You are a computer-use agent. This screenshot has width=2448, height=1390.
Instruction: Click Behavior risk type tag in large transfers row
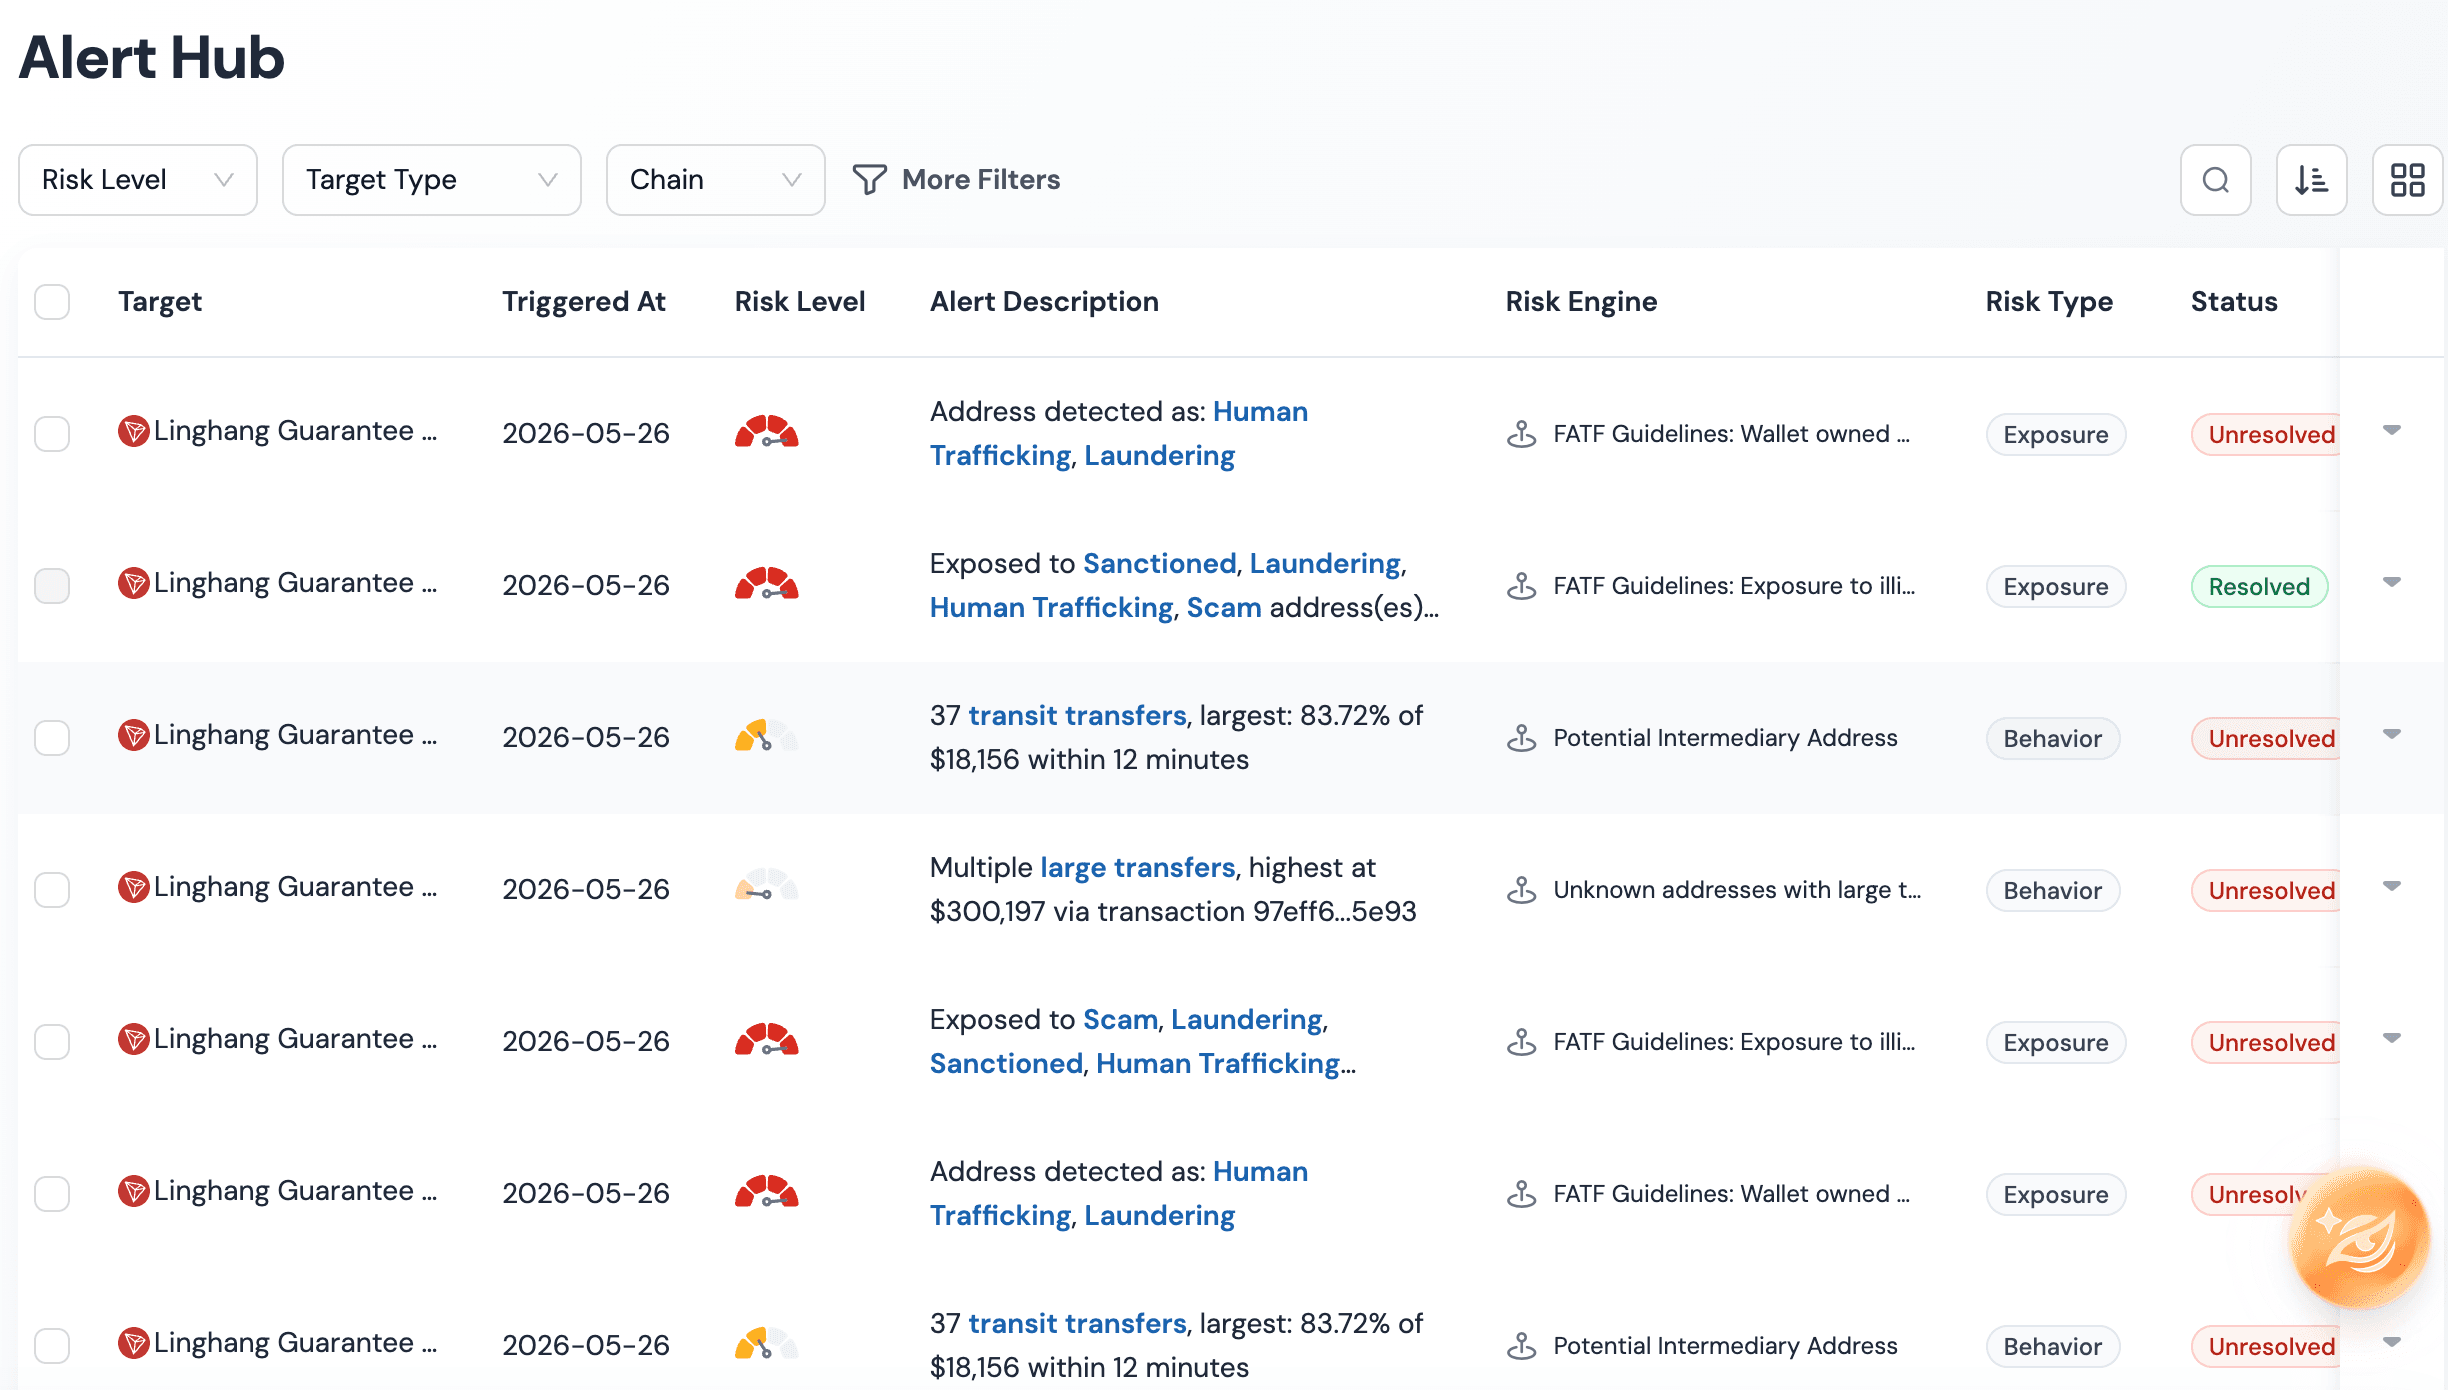click(x=2052, y=890)
